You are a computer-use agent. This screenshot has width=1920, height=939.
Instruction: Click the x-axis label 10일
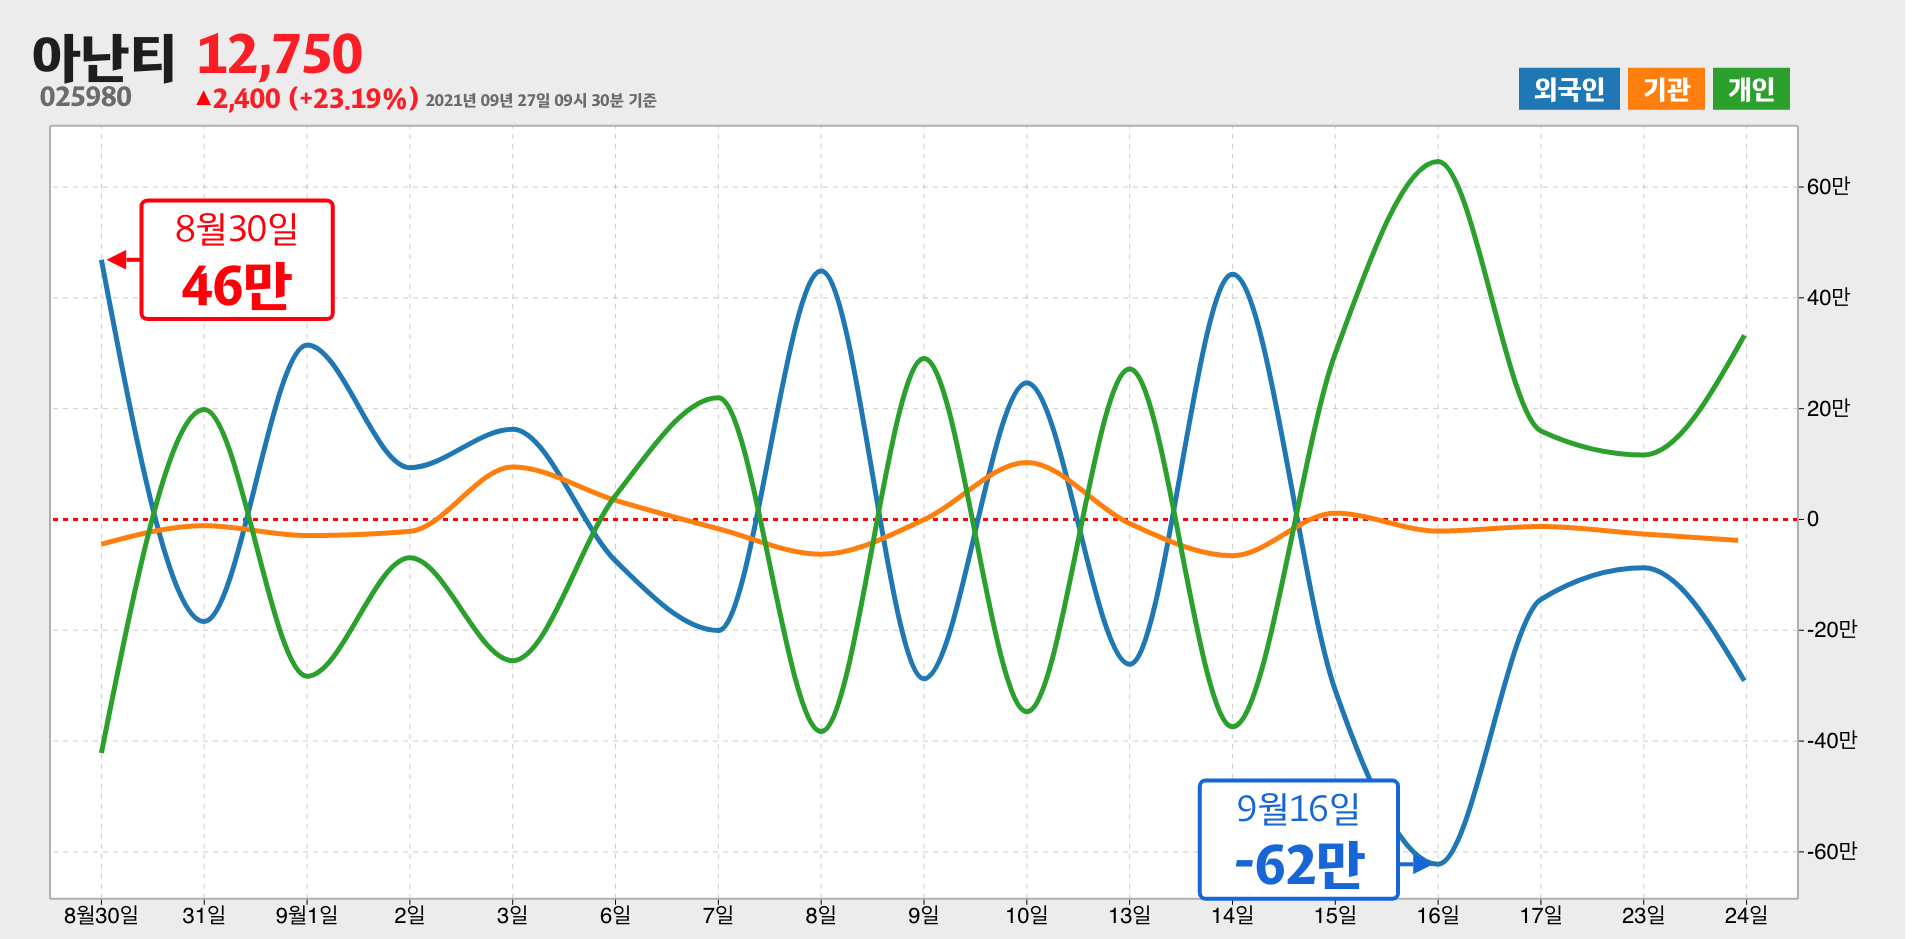pyautogui.click(x=1027, y=915)
